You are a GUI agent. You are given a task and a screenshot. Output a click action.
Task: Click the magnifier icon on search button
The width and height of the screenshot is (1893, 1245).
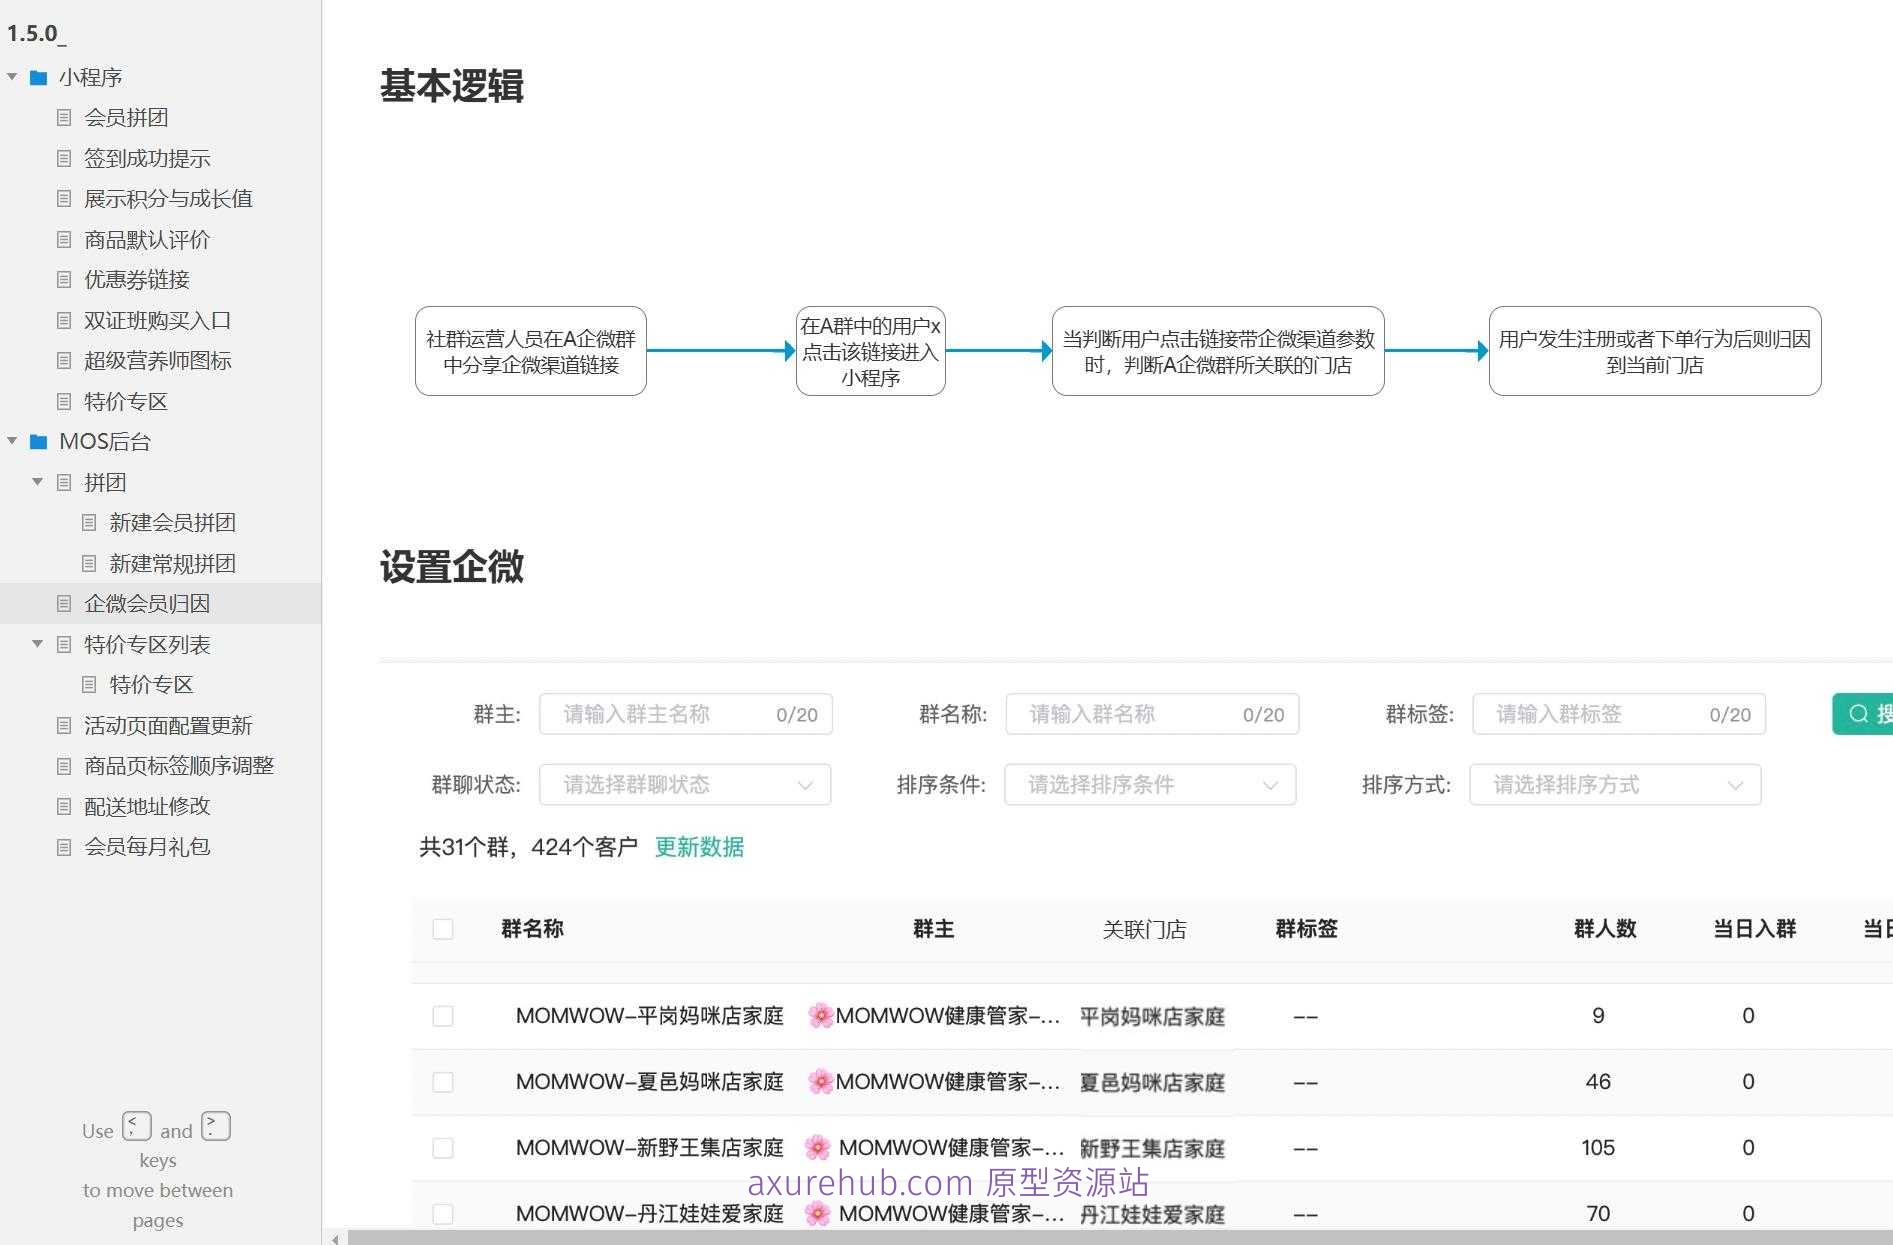[x=1858, y=714]
